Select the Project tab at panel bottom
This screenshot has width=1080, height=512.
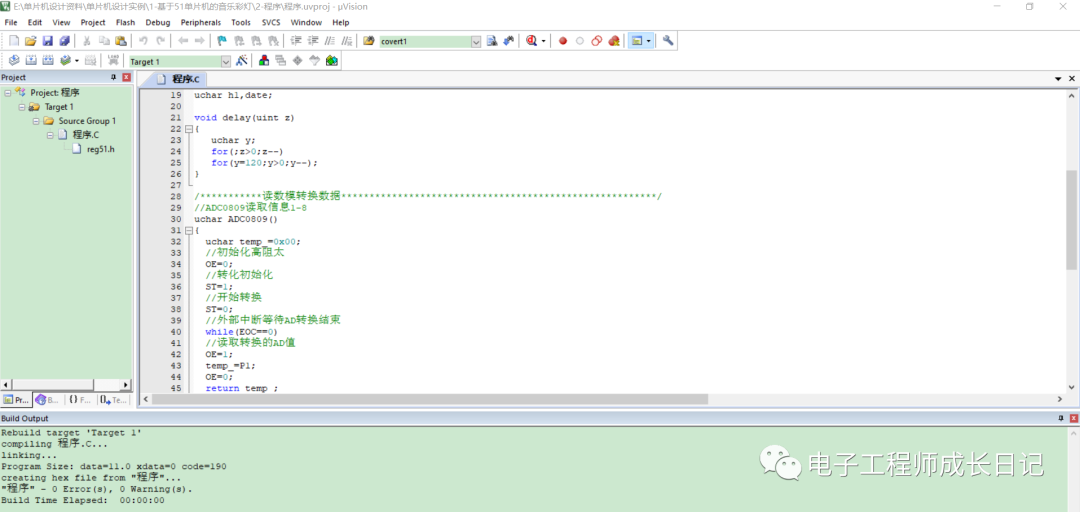pyautogui.click(x=16, y=400)
